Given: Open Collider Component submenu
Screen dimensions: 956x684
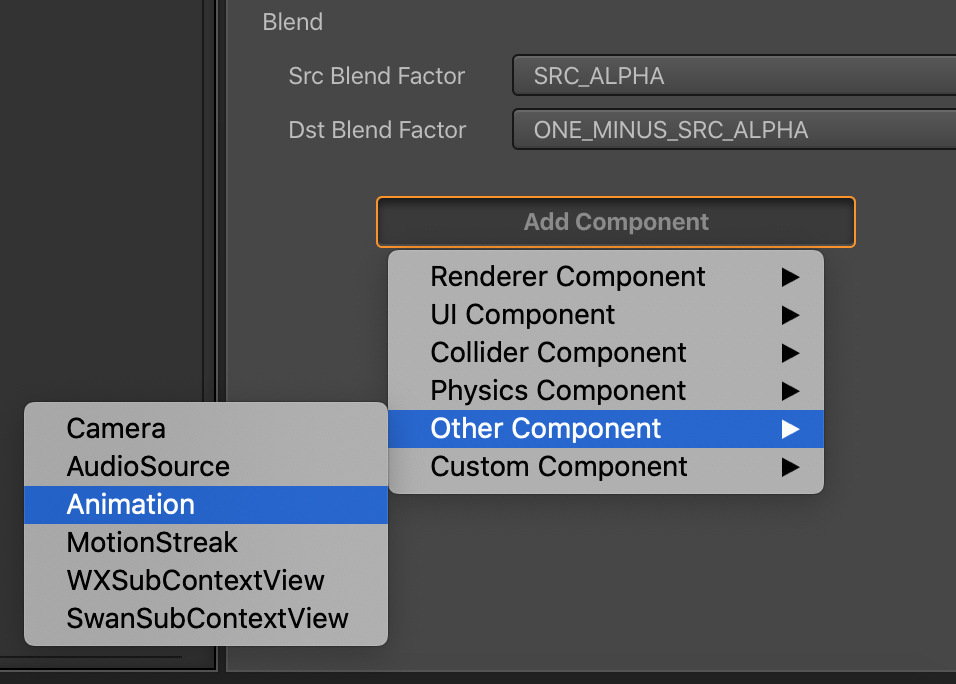Looking at the screenshot, I should coord(606,352).
